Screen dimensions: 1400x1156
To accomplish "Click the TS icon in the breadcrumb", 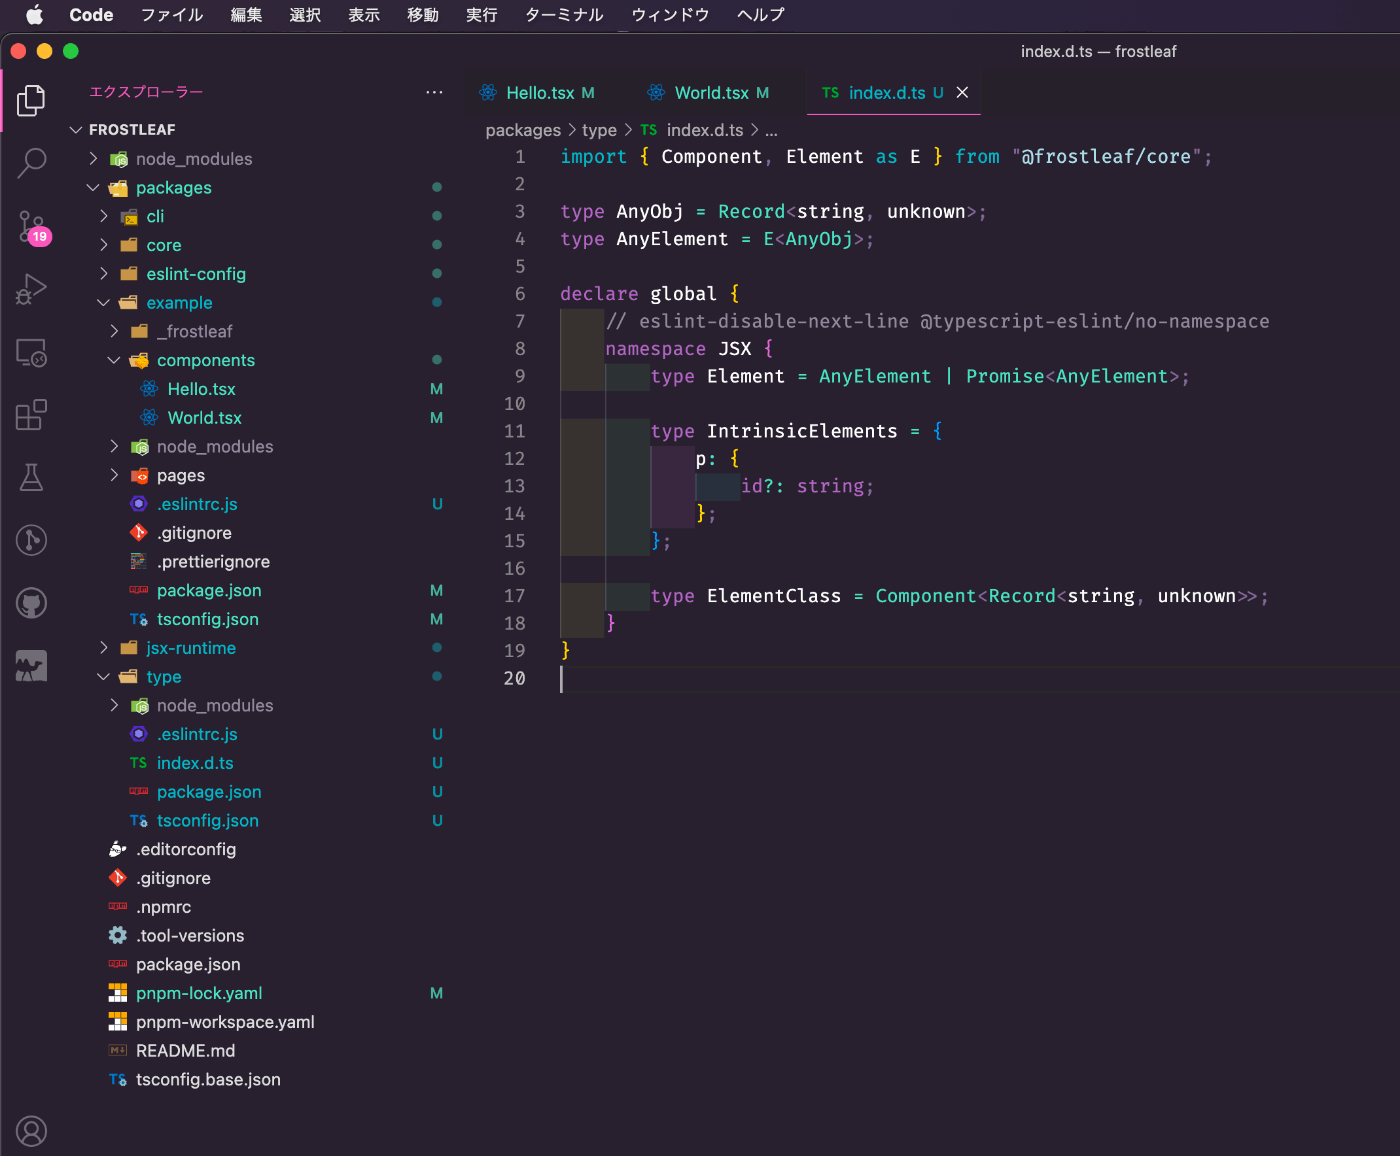I will pos(649,130).
